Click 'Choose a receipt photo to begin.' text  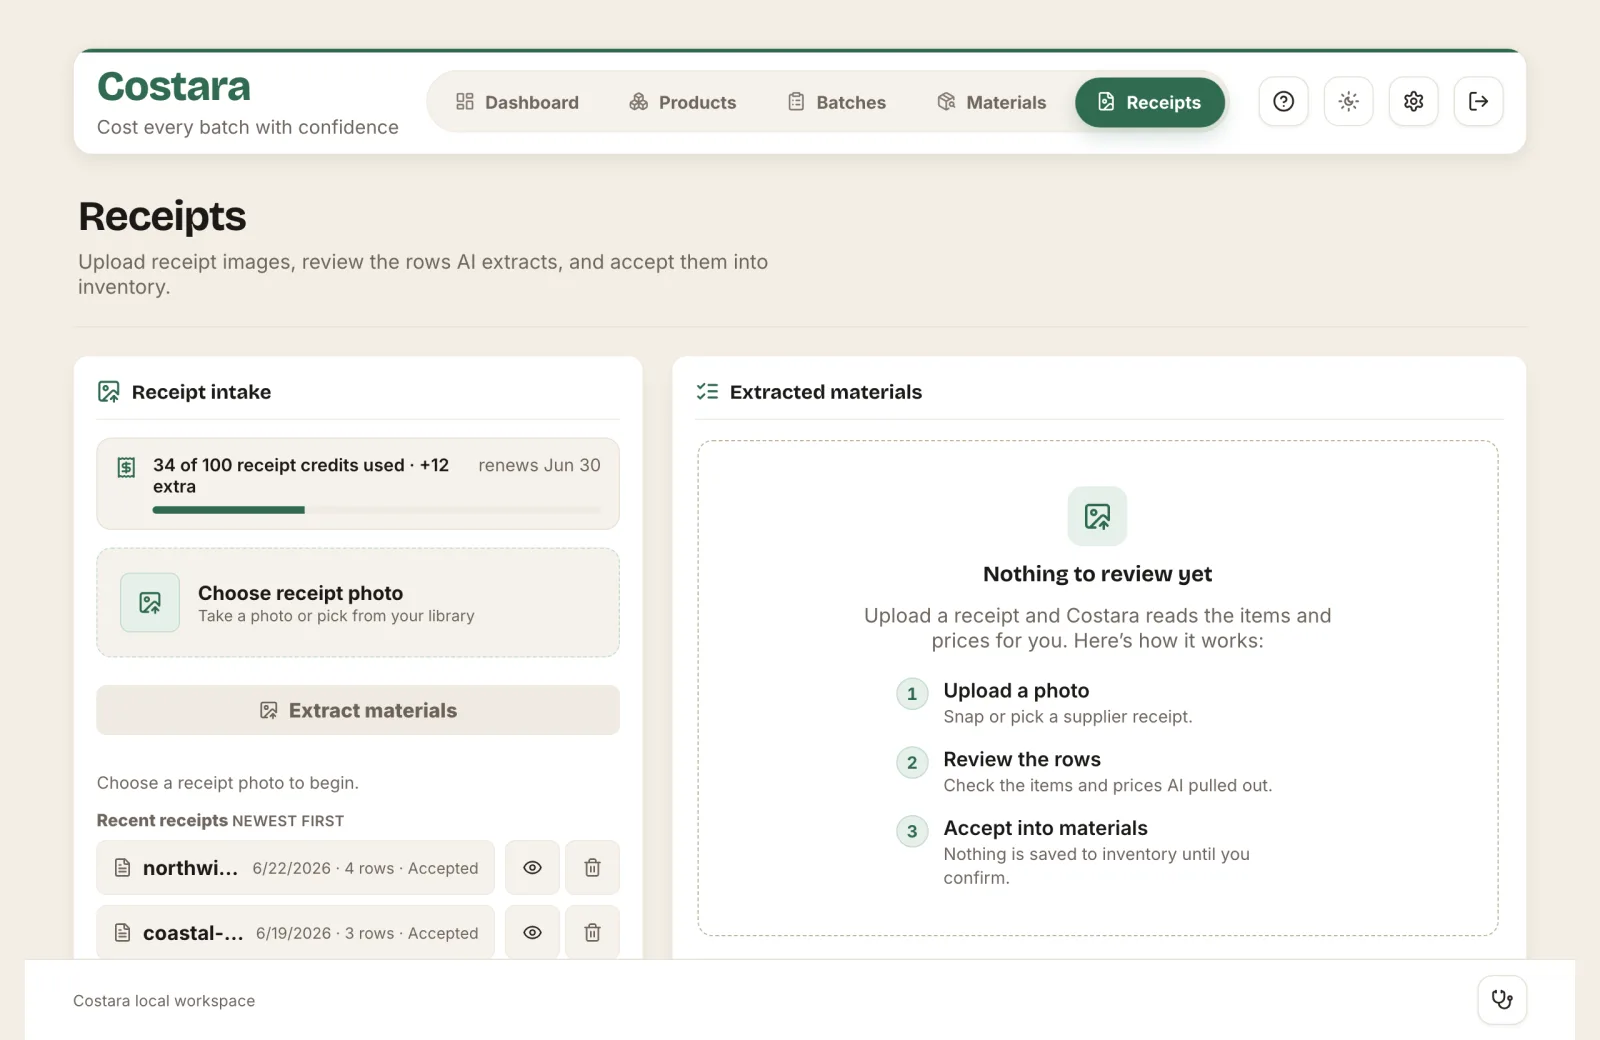(x=228, y=783)
